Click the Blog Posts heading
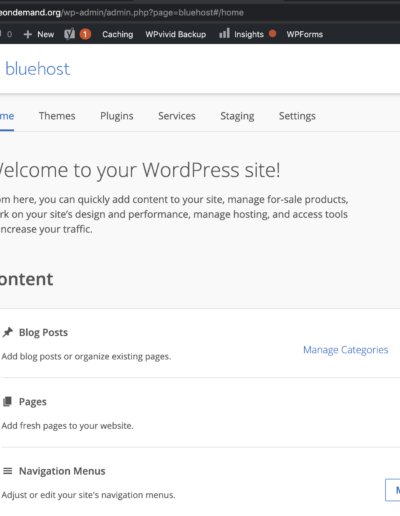The image size is (400, 516). tap(43, 332)
